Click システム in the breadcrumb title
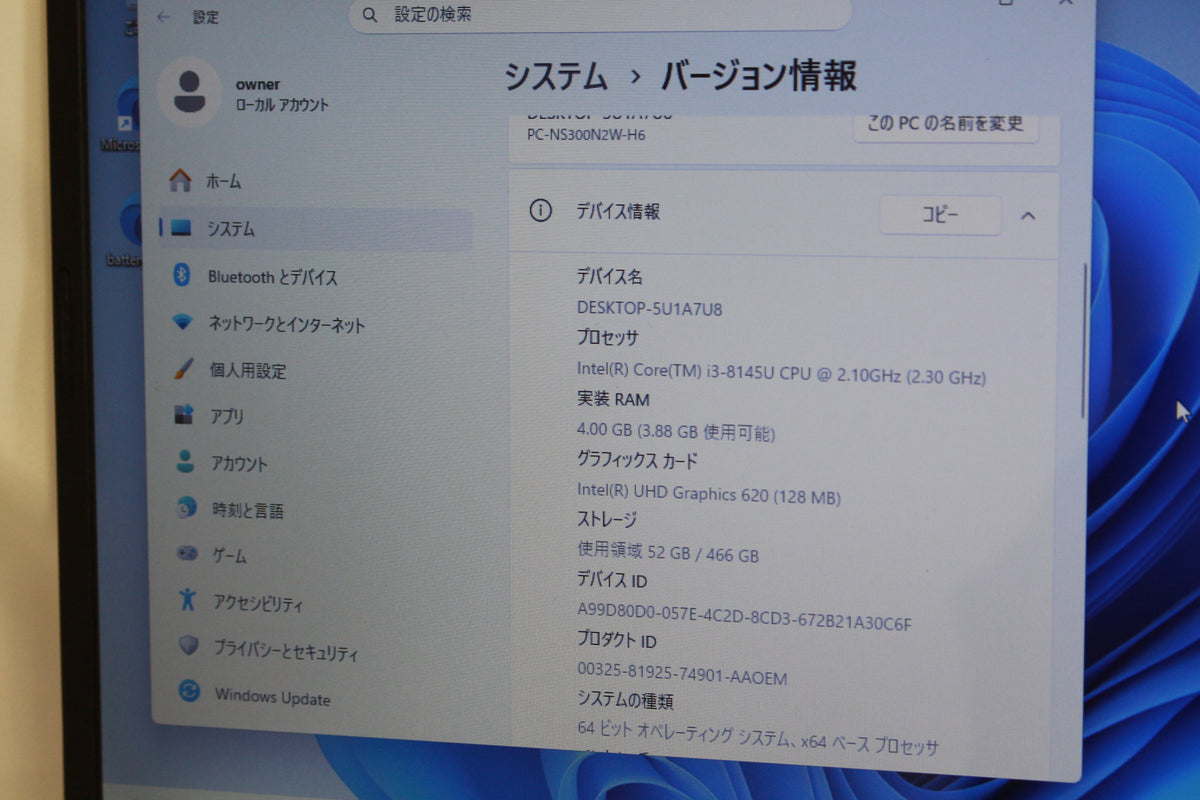Screen dimensions: 1200x800 [555, 77]
